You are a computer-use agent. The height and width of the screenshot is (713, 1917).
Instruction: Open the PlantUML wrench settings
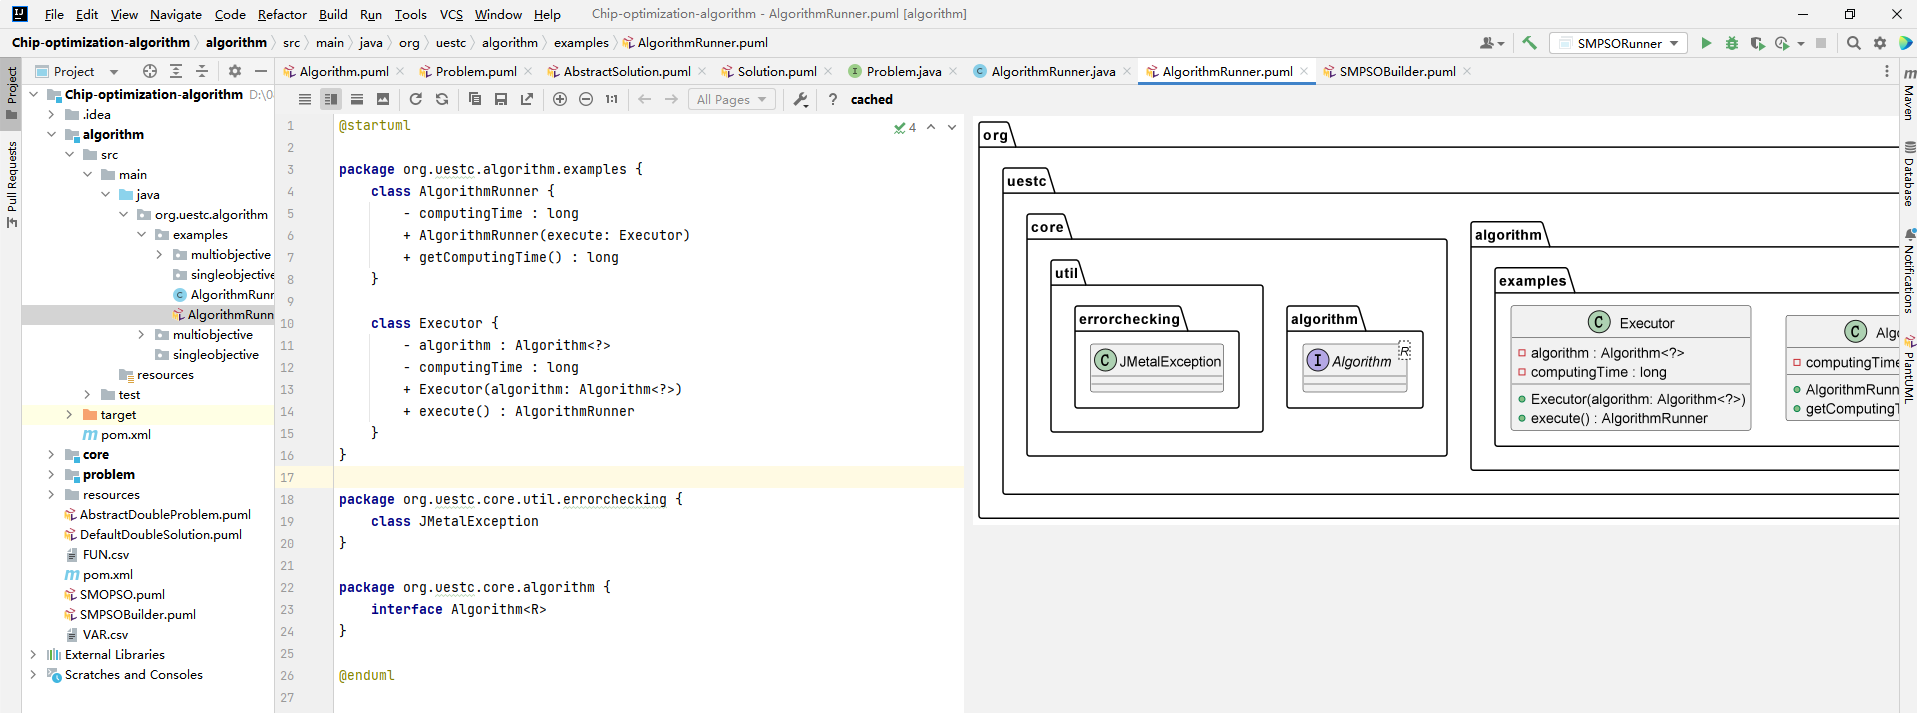(800, 99)
